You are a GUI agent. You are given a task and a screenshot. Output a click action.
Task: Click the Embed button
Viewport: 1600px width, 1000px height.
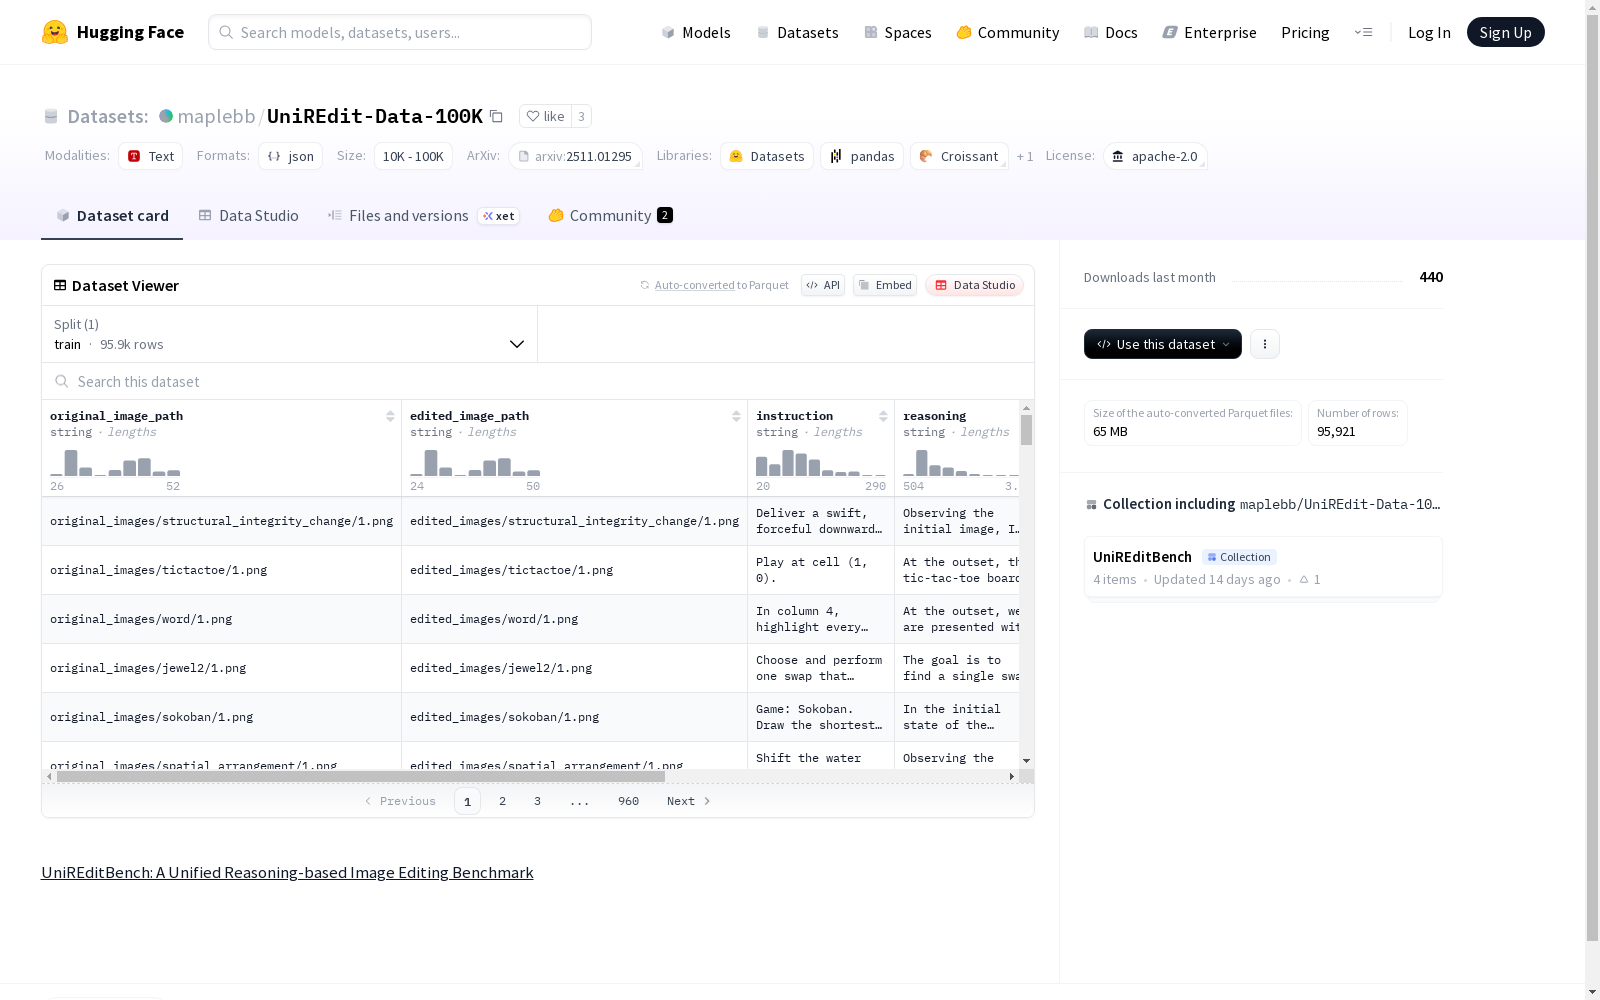[x=885, y=285]
